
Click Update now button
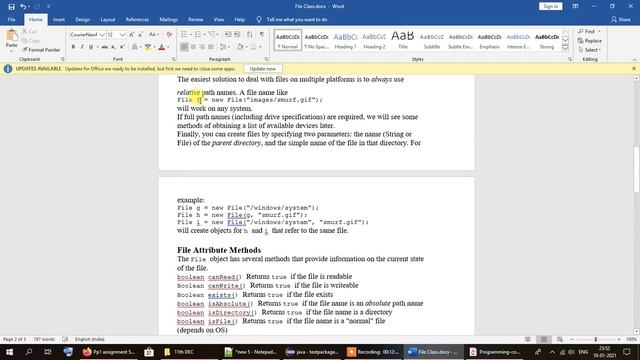pos(263,69)
